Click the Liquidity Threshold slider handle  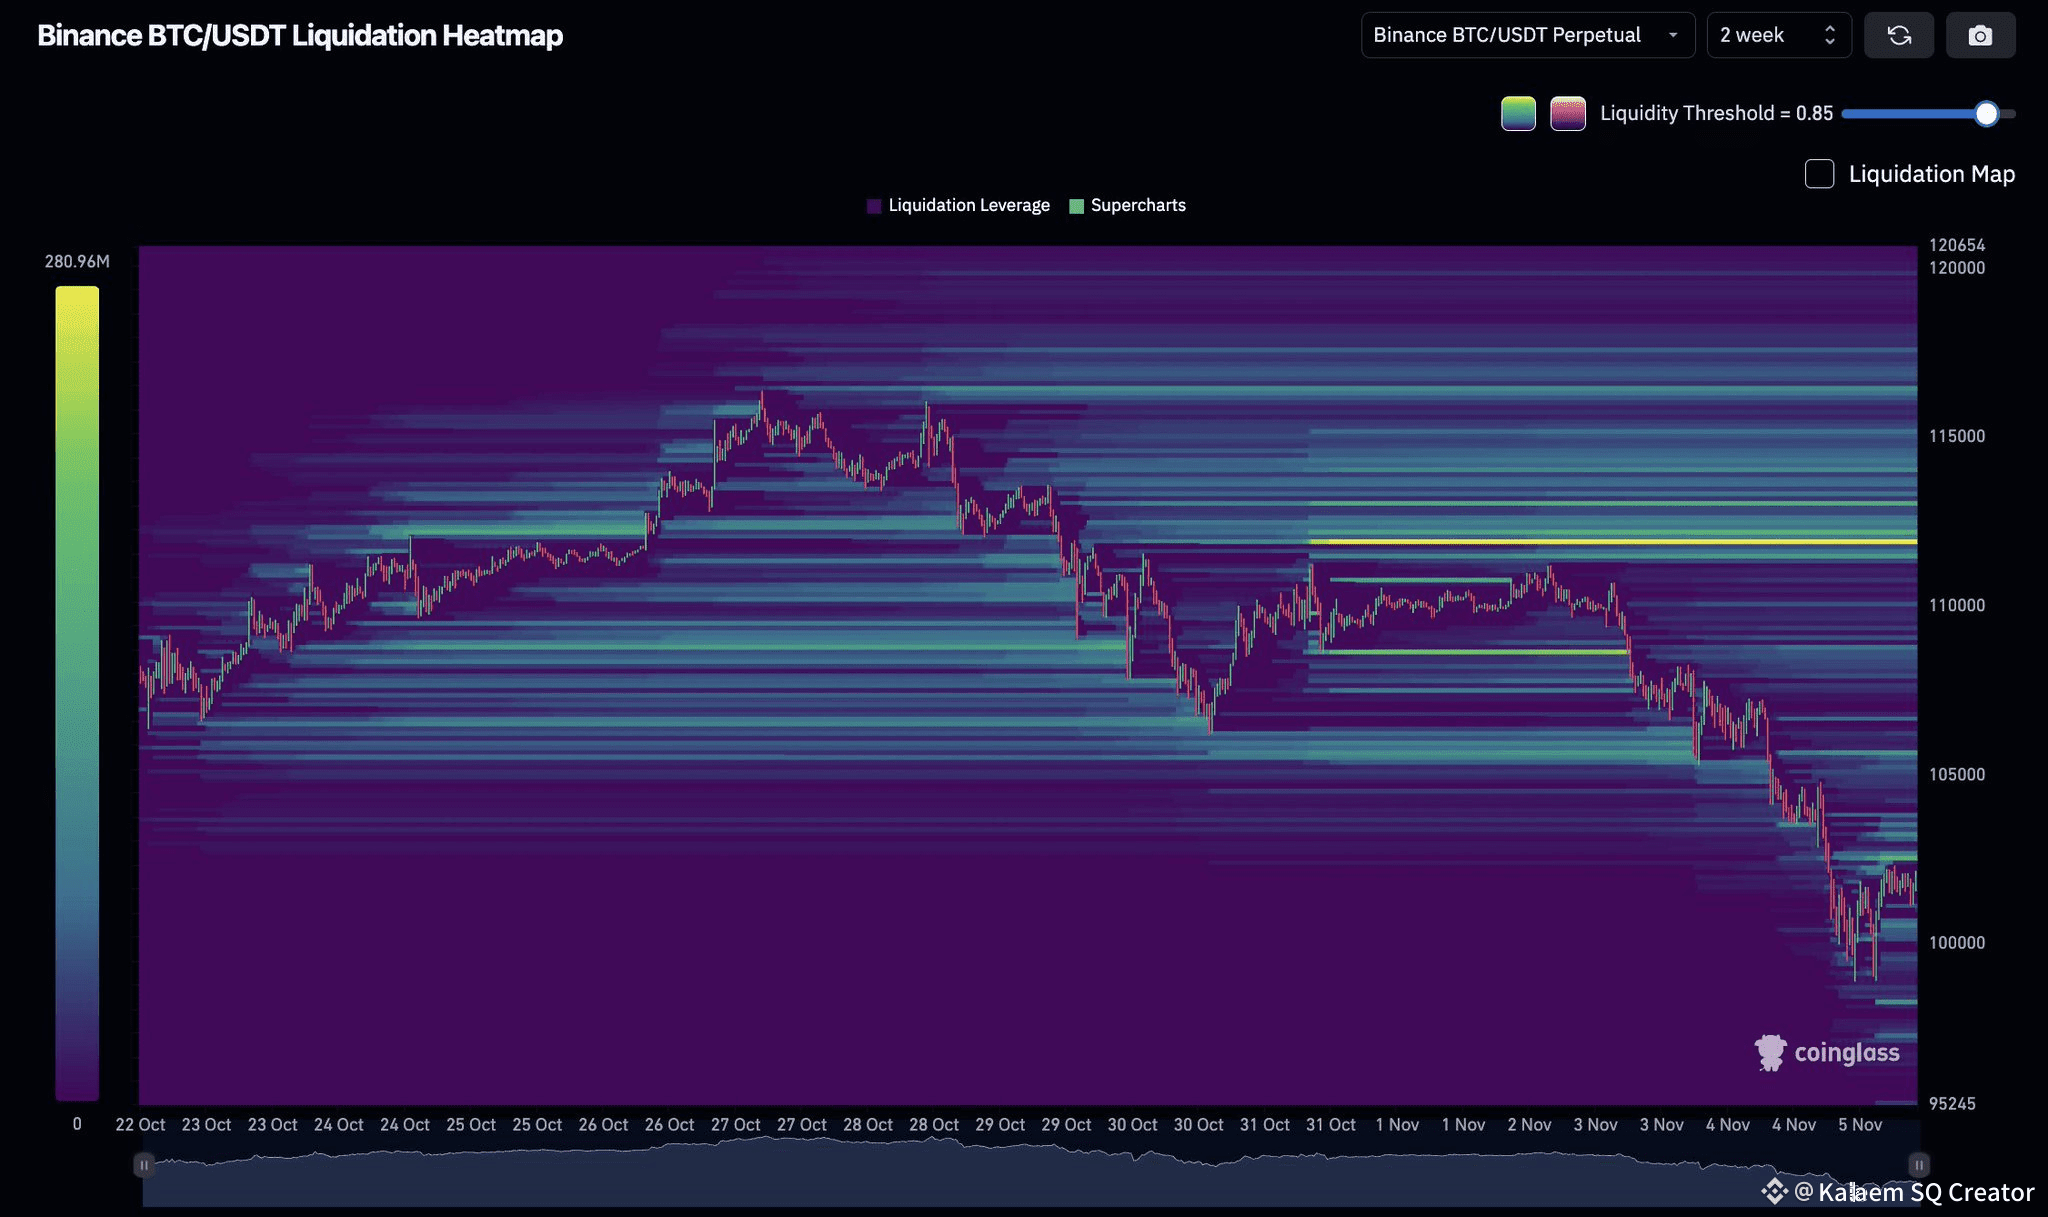[1986, 114]
